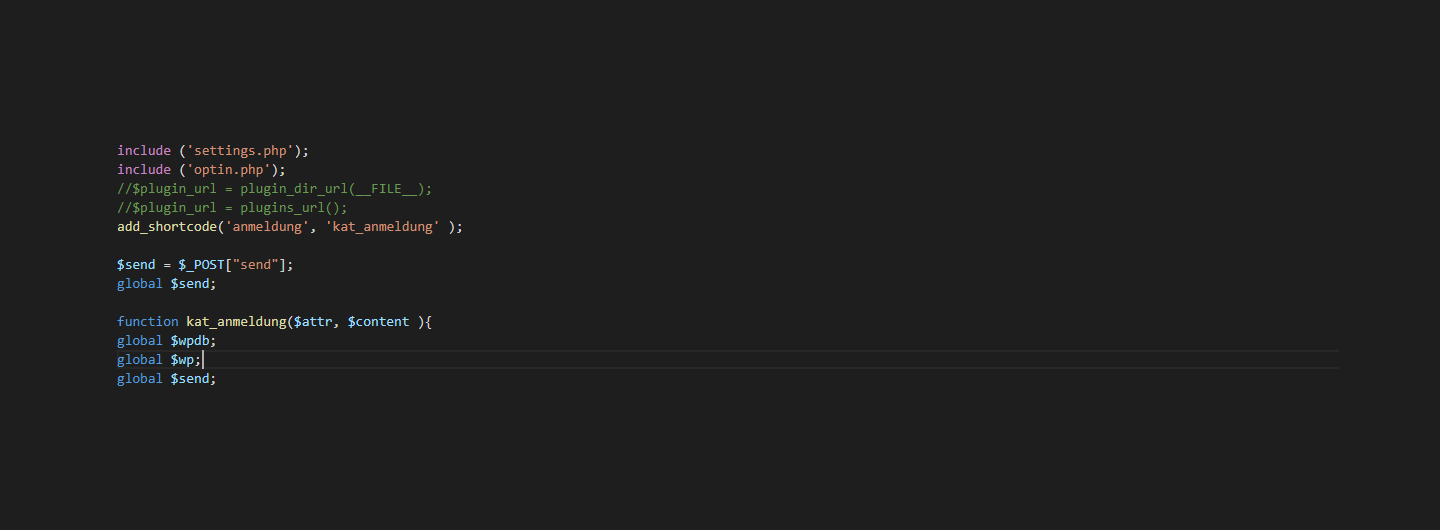1440x530 pixels.
Task: Click the 'kat_anmeldung' string argument
Action: (x=383, y=227)
